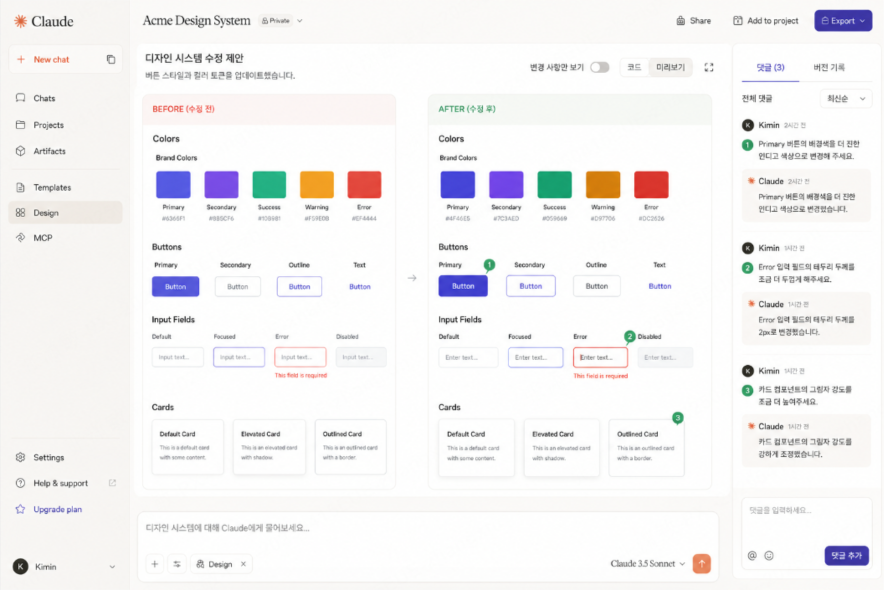Open the 댓글 (3) tab
This screenshot has width=884, height=590.
click(x=770, y=68)
